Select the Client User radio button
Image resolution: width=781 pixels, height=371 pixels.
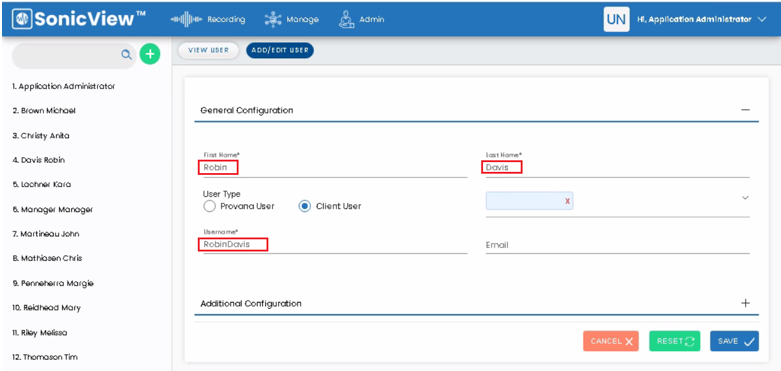point(305,206)
